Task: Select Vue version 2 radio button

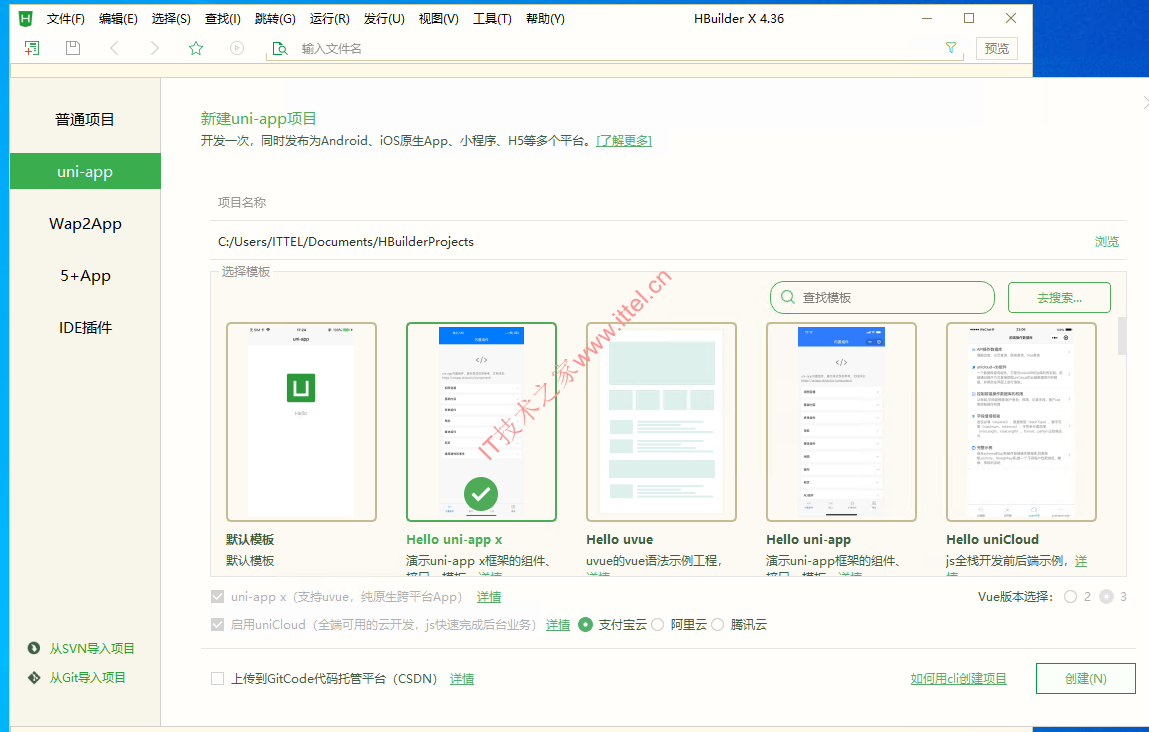Action: 1071,596
